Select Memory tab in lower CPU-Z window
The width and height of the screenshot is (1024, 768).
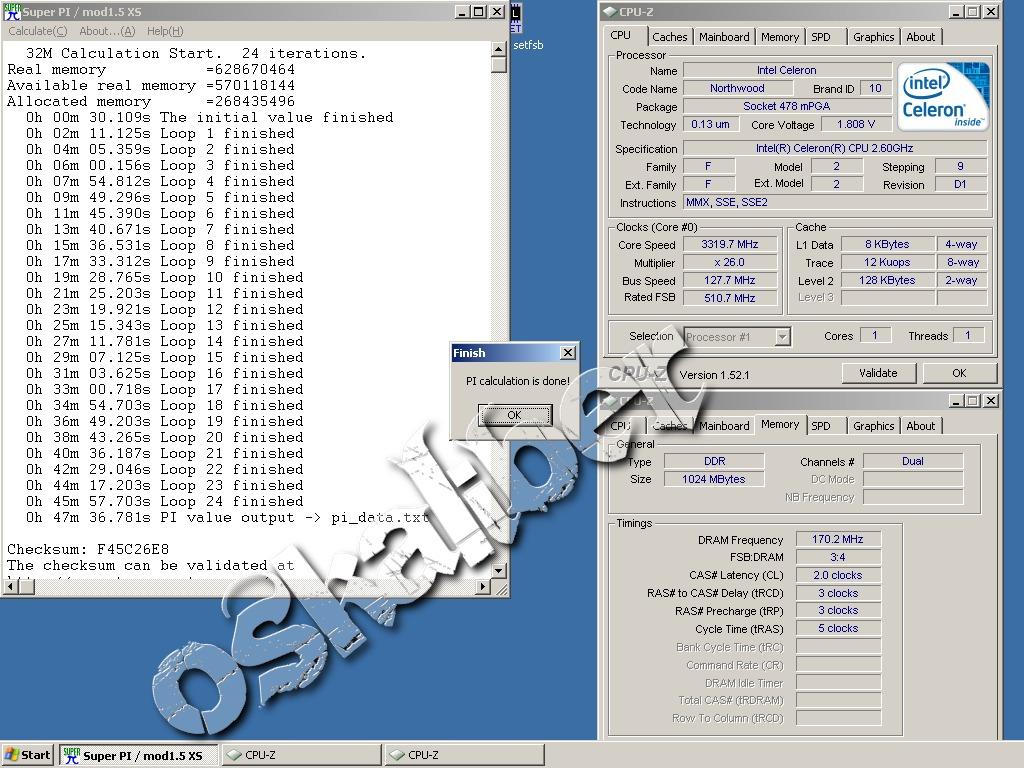(x=780, y=424)
